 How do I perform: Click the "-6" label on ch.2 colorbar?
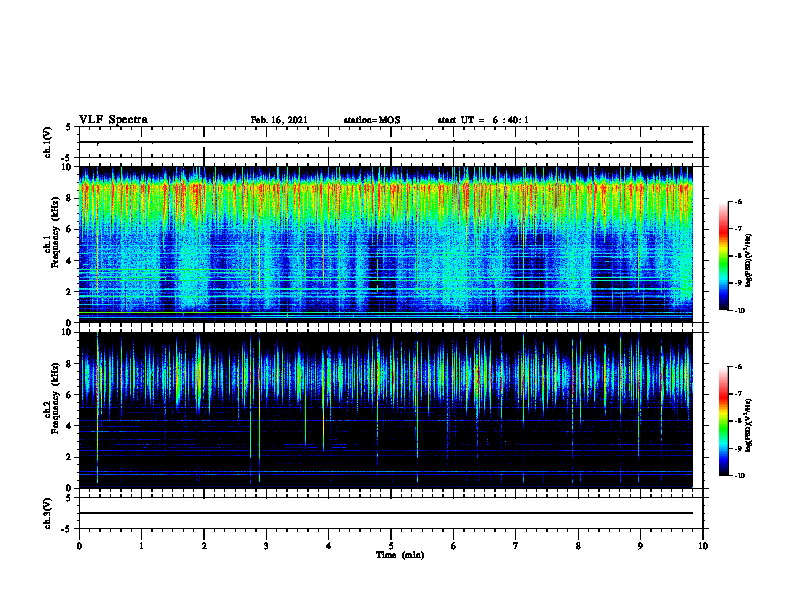(738, 367)
